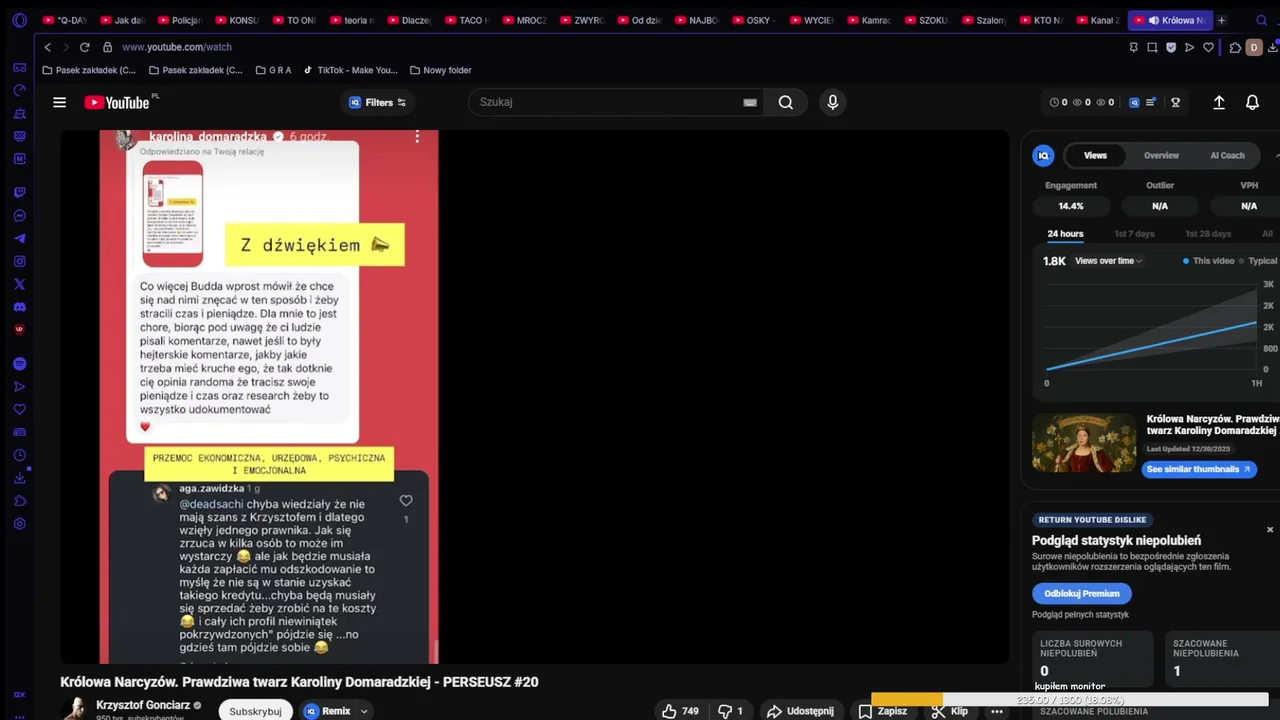Switch to the "Kamrac" browser tab
The height and width of the screenshot is (720, 1280).
pos(868,20)
